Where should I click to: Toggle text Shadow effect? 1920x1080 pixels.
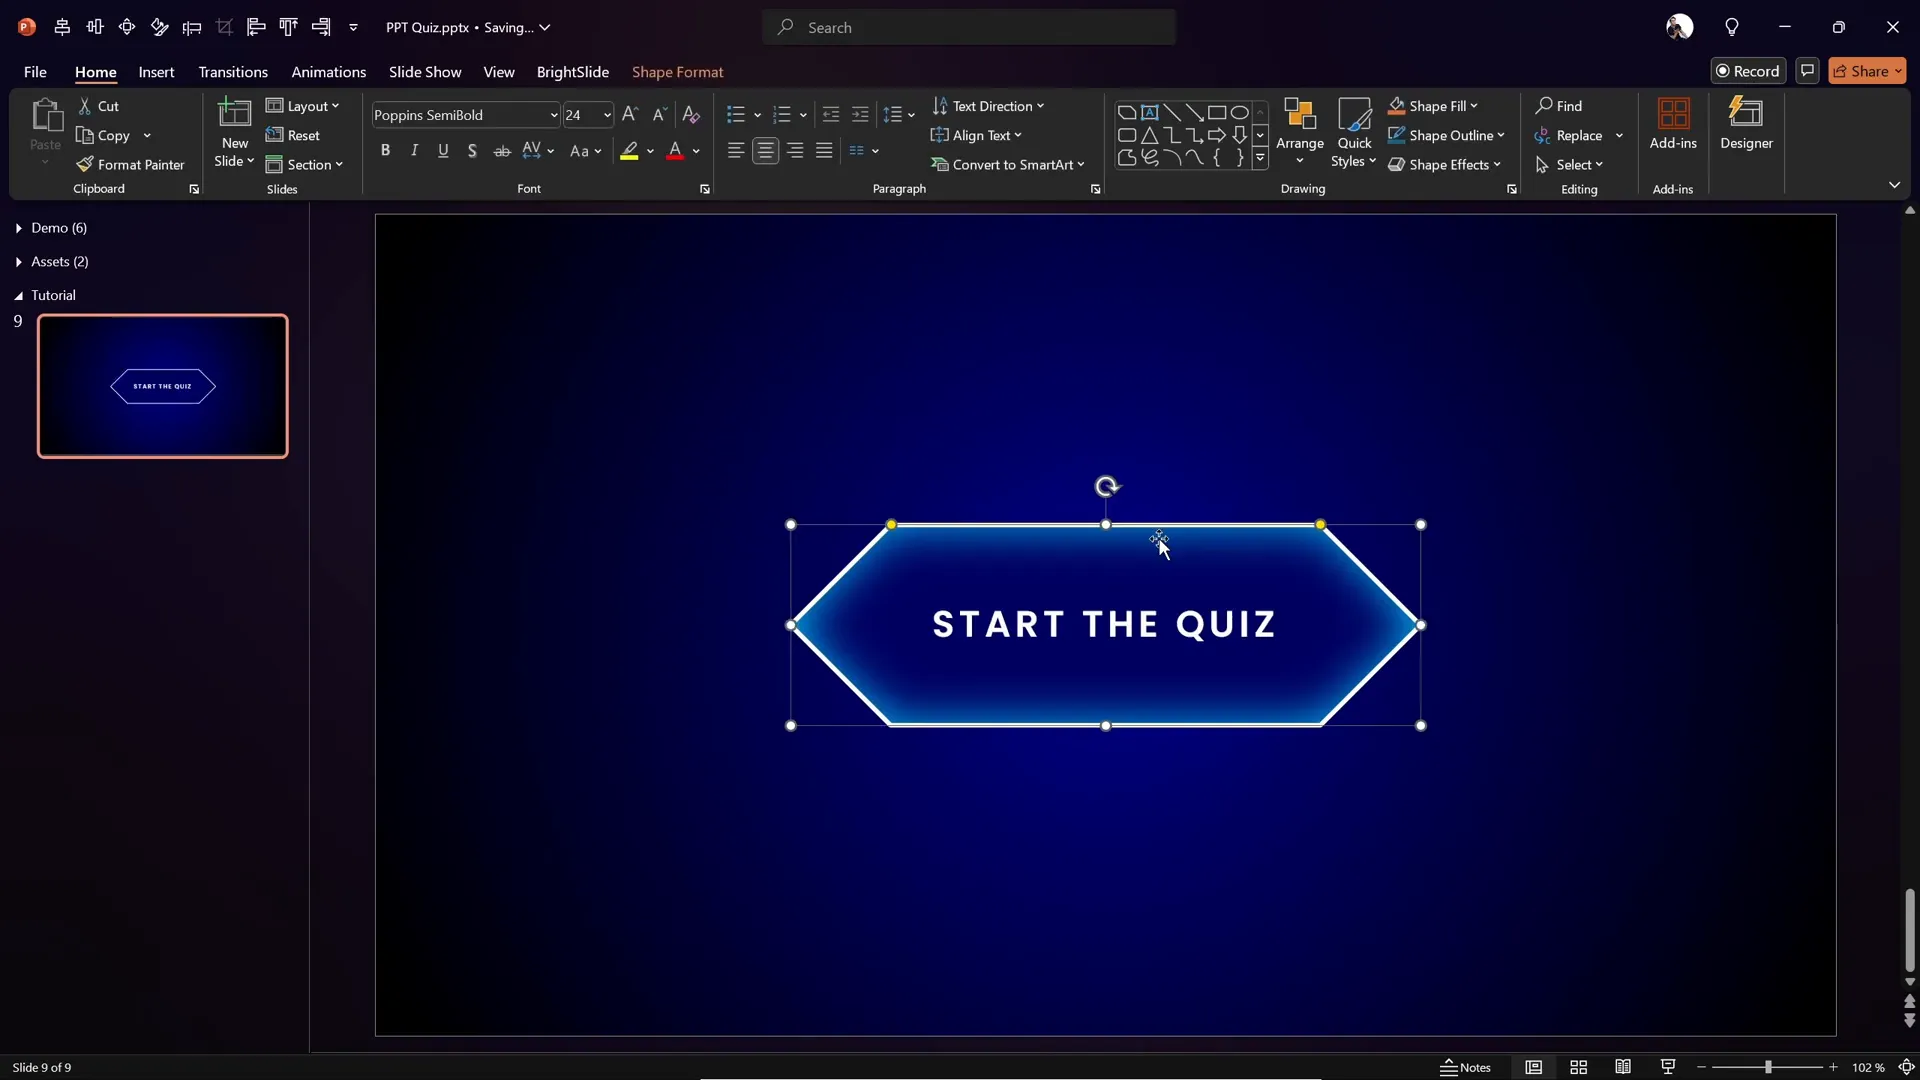point(472,150)
